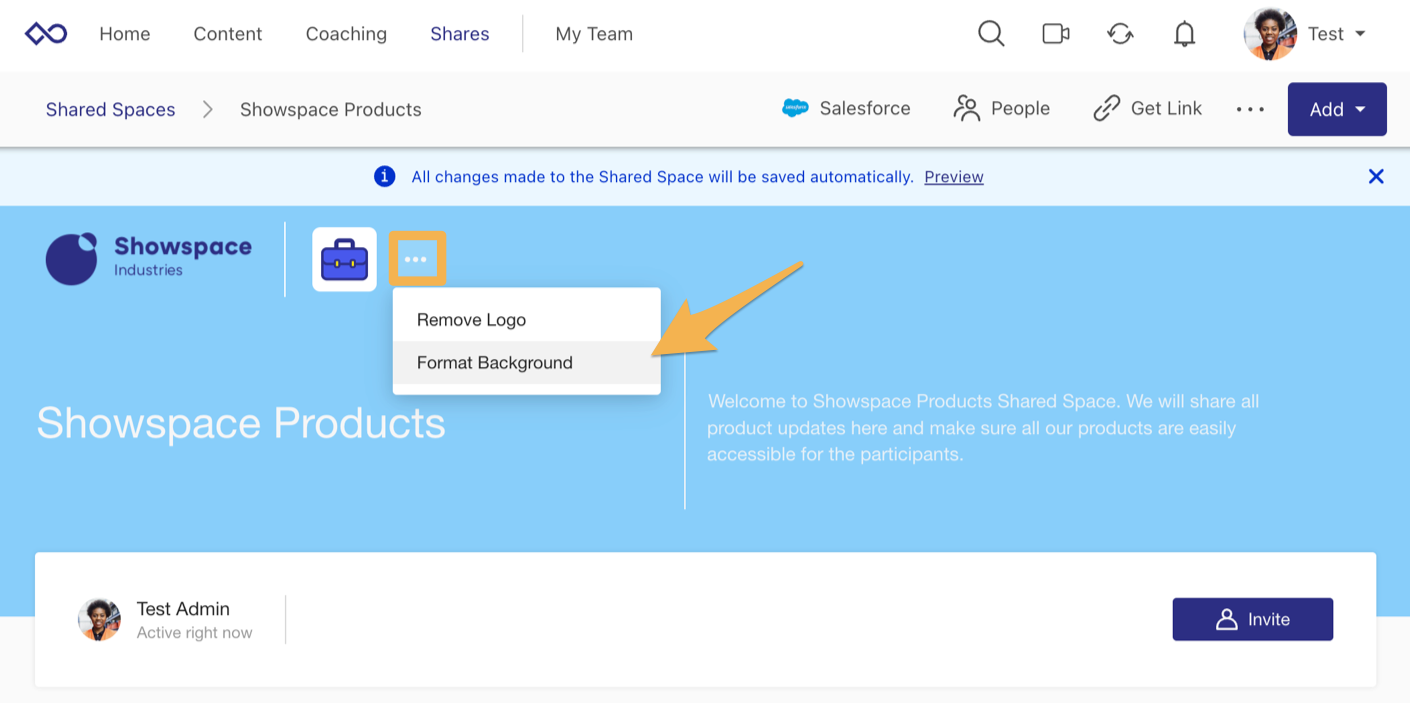
Task: Open the toolbar more options ellipsis
Action: click(x=1250, y=110)
